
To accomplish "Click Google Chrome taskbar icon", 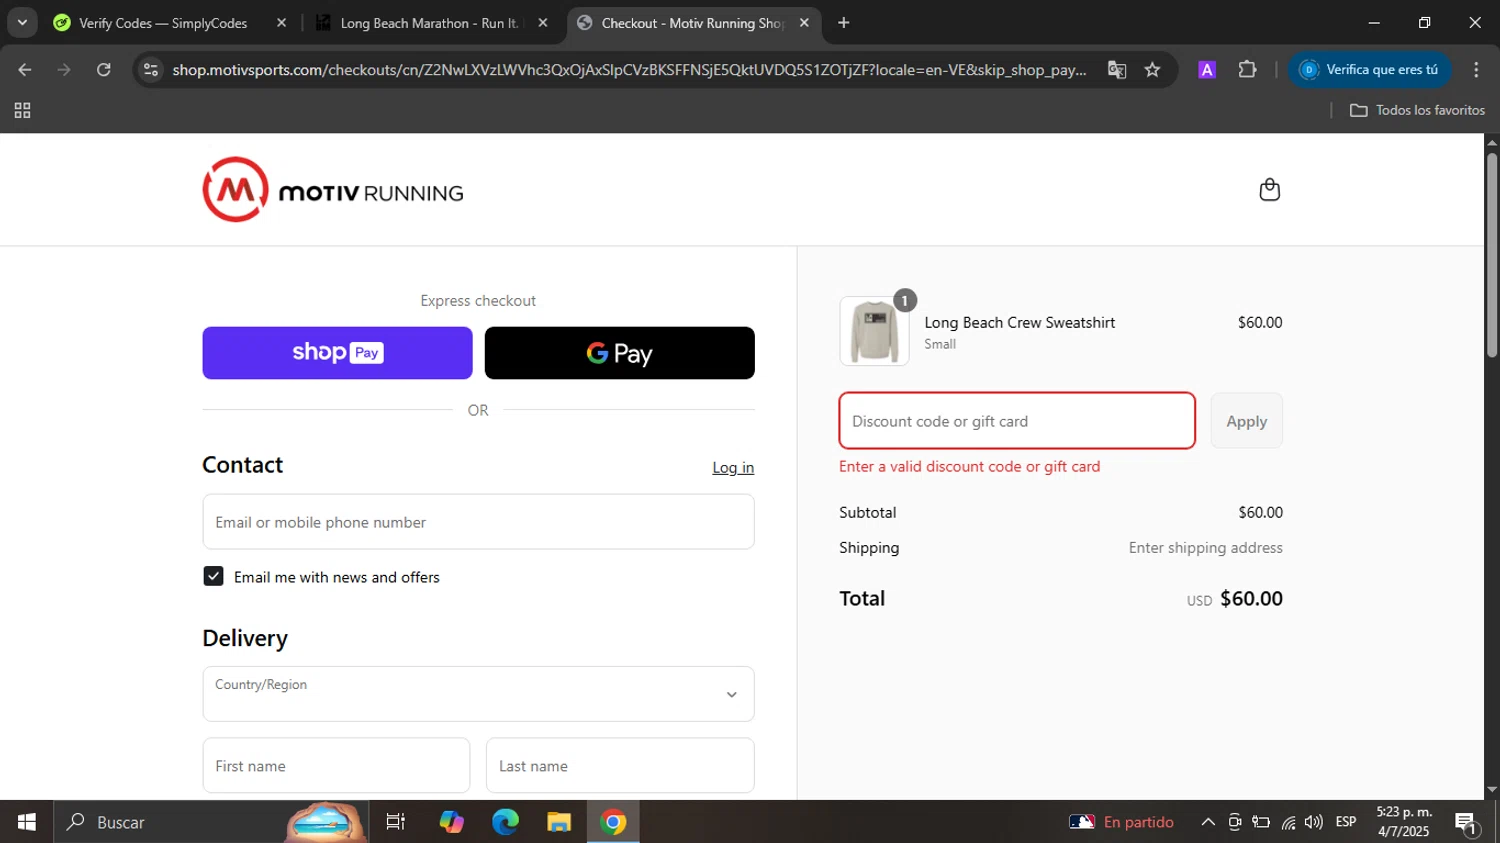I will [x=613, y=822].
